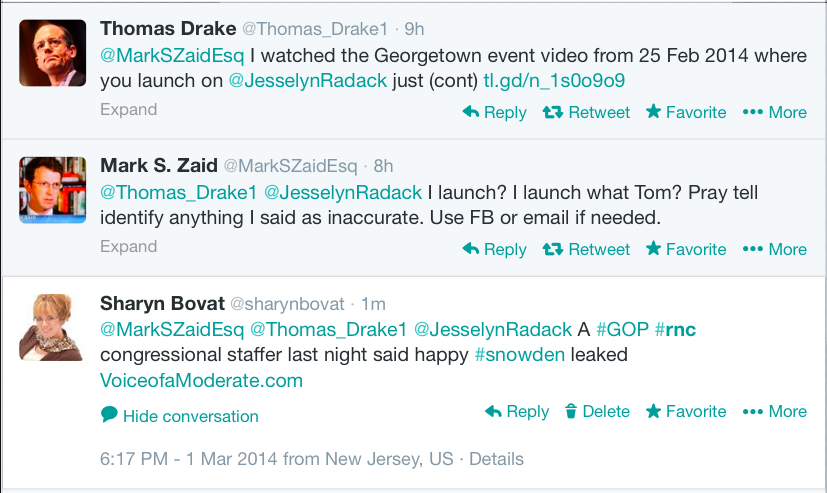This screenshot has width=827, height=493.
Task: Open More options on Thomas Drake's tweet
Action: click(774, 112)
